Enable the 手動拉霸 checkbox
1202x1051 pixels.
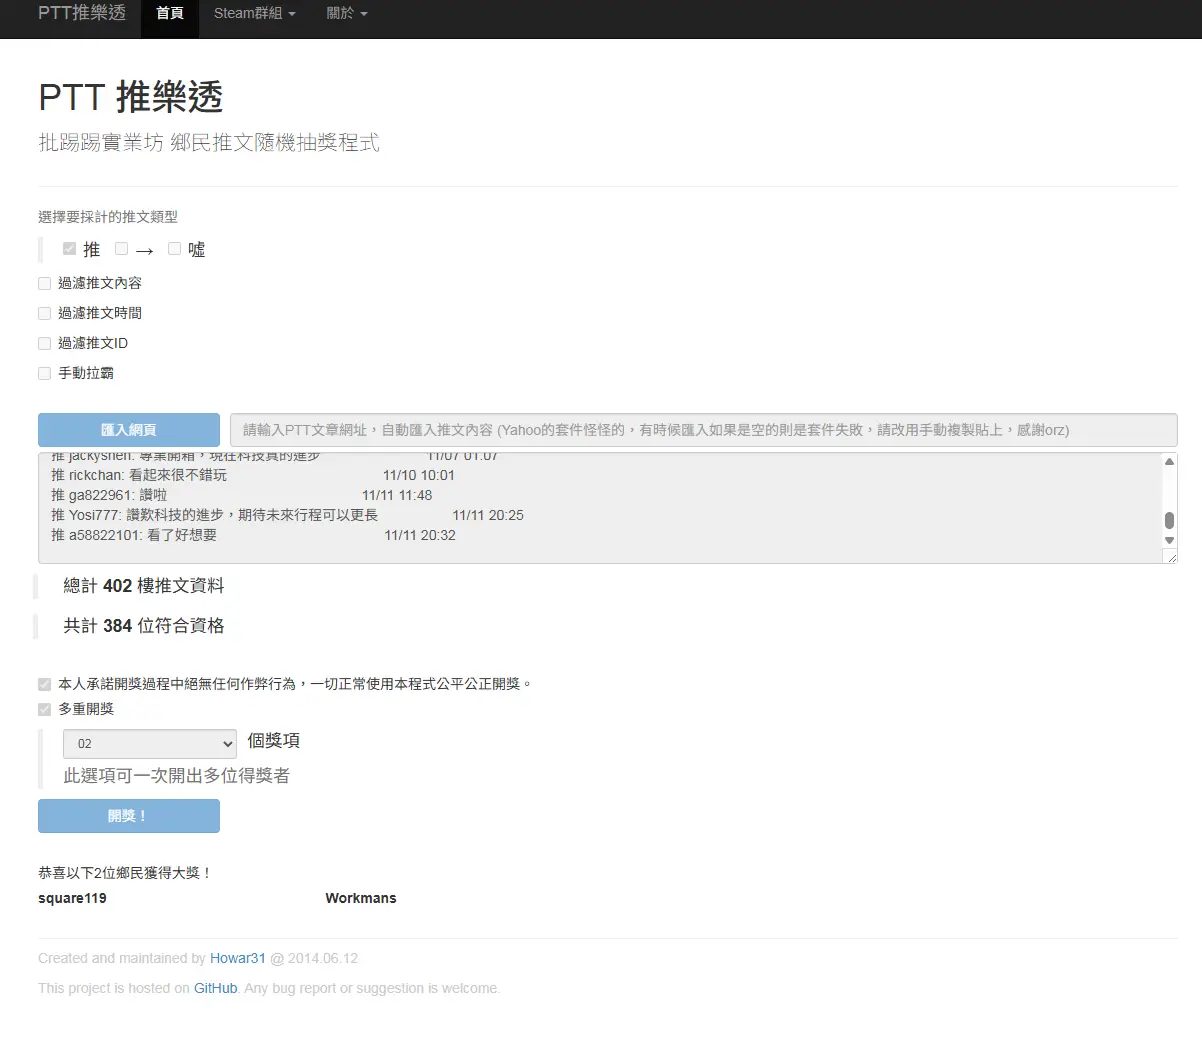[44, 374]
